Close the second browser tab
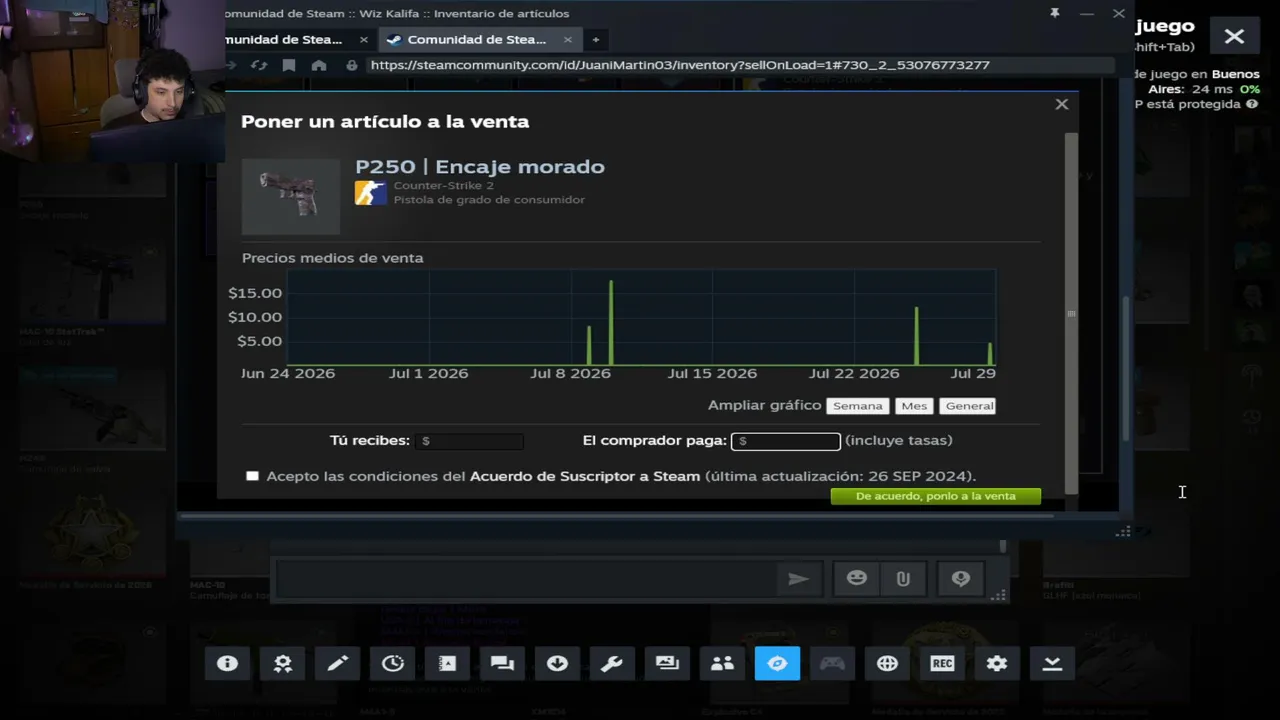Screen dimensions: 1280x720 click(568, 39)
